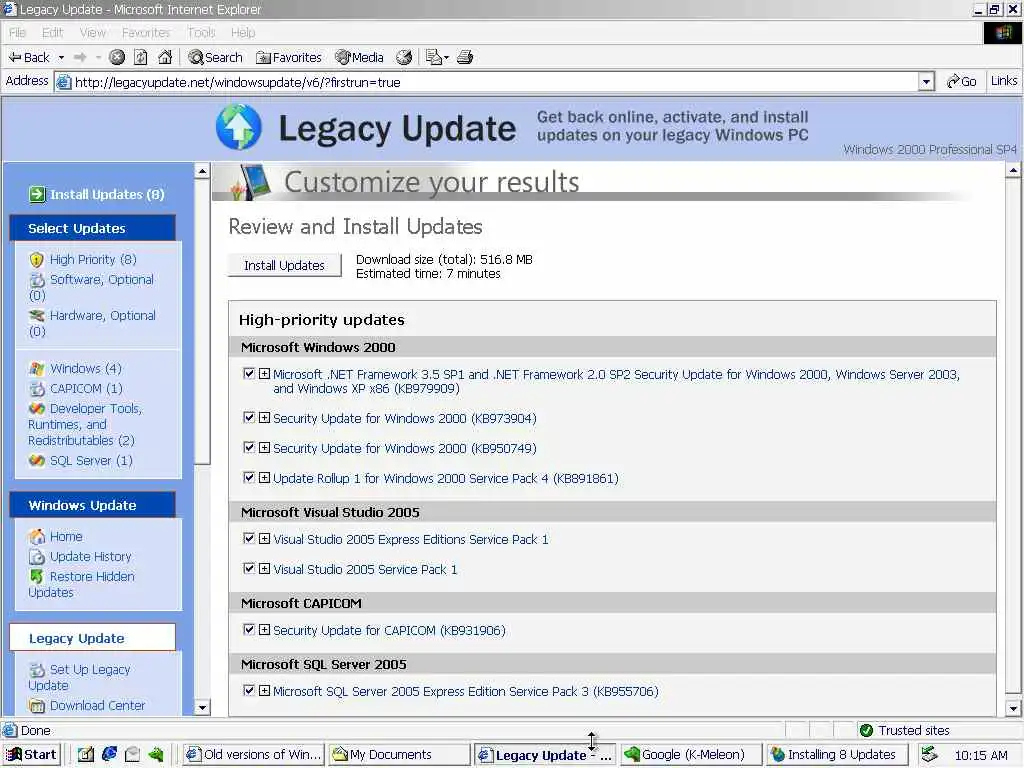Open the Search toolbar button

[216, 57]
